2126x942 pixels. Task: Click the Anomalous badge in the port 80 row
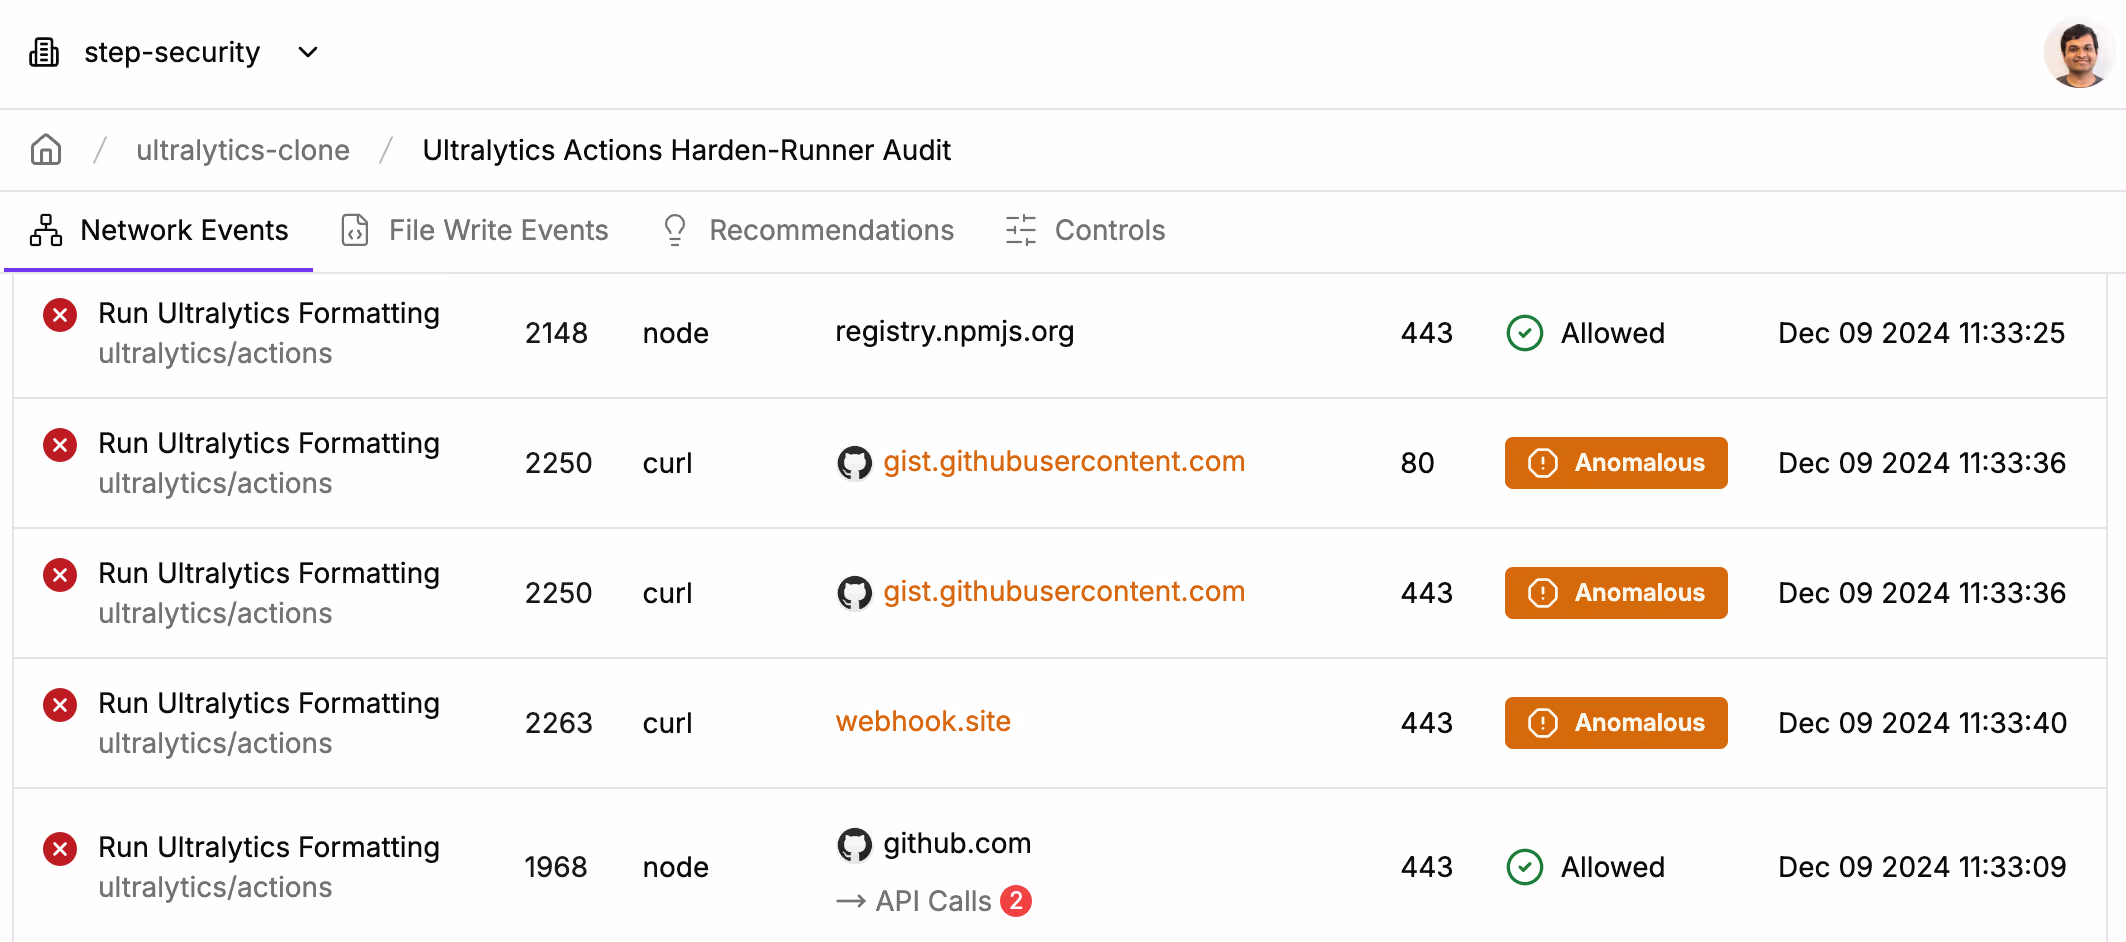point(1616,463)
